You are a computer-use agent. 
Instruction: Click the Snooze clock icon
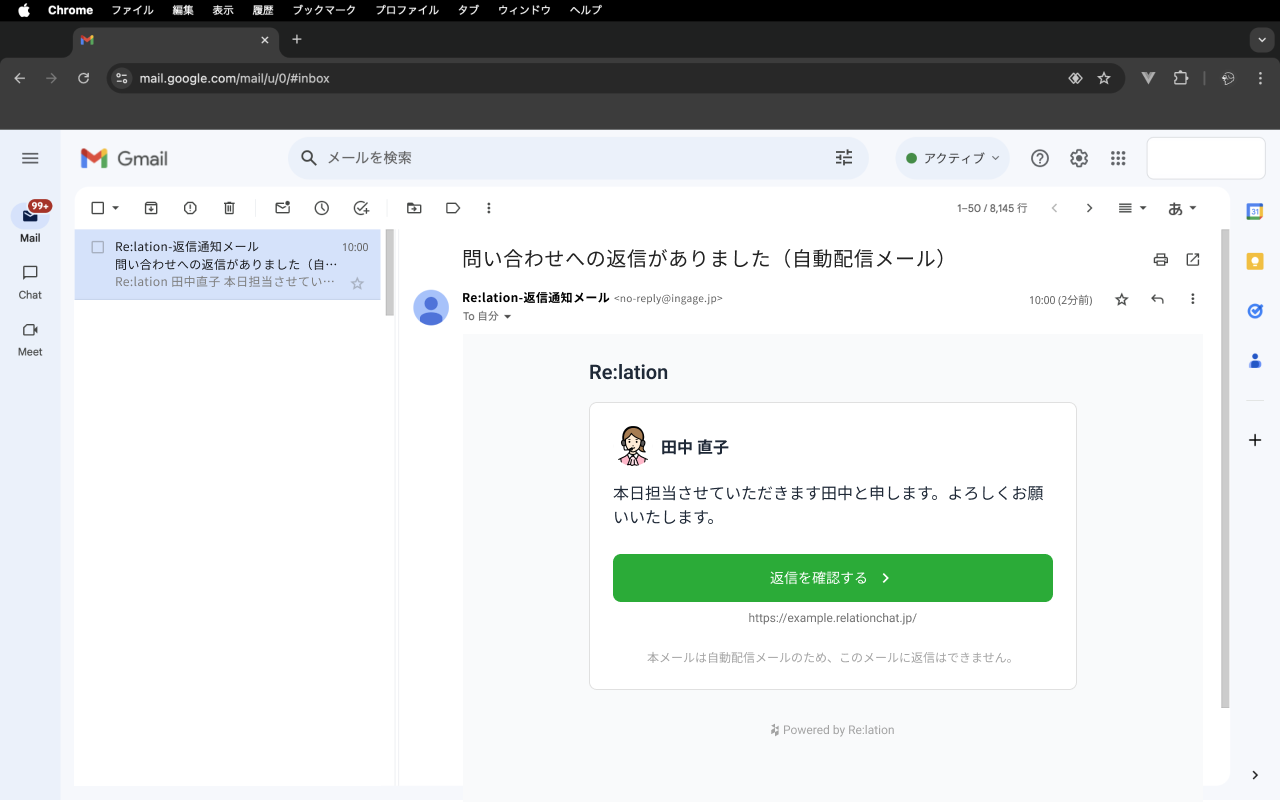[322, 208]
